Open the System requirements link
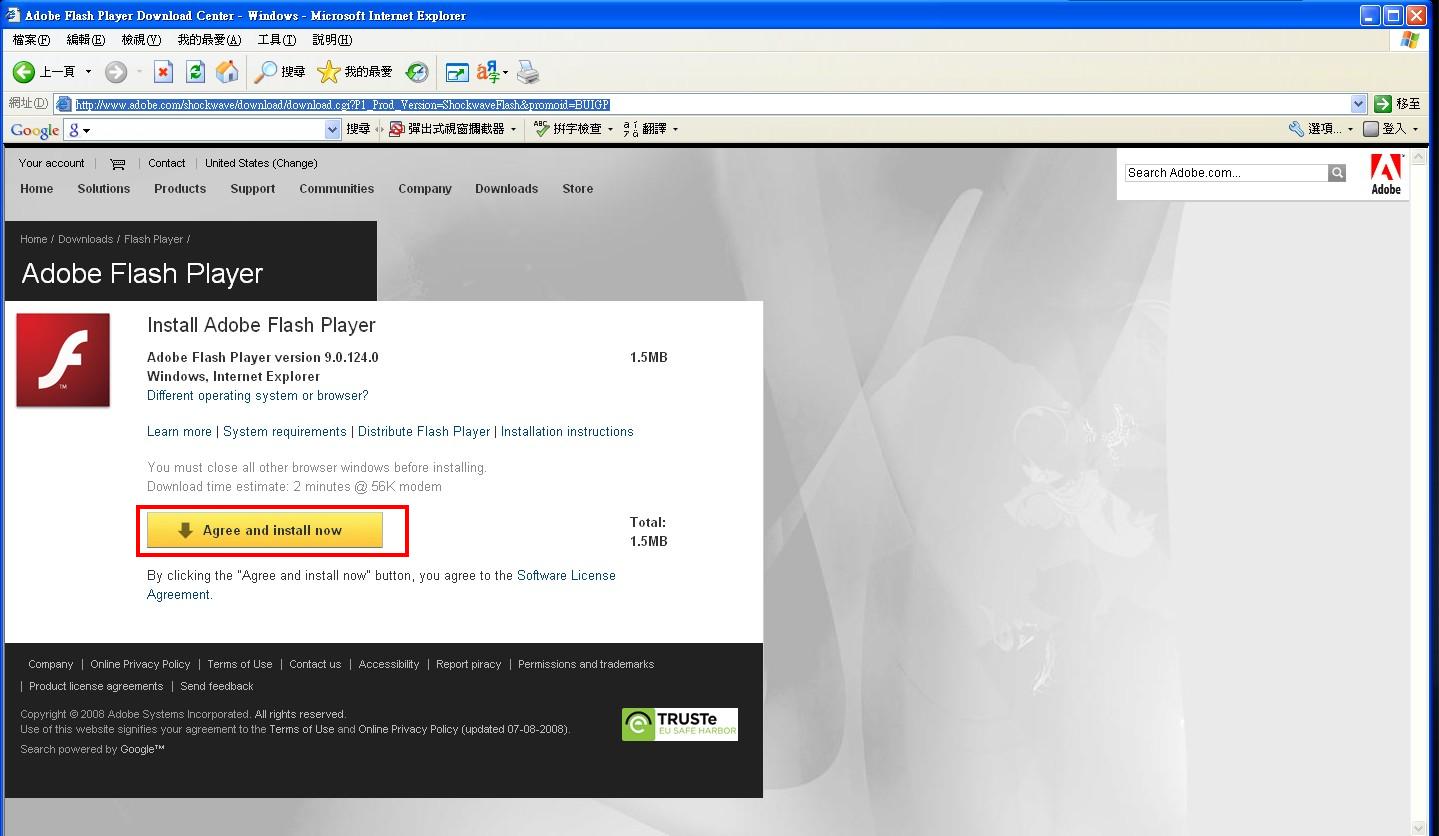This screenshot has width=1439, height=836. [x=285, y=432]
